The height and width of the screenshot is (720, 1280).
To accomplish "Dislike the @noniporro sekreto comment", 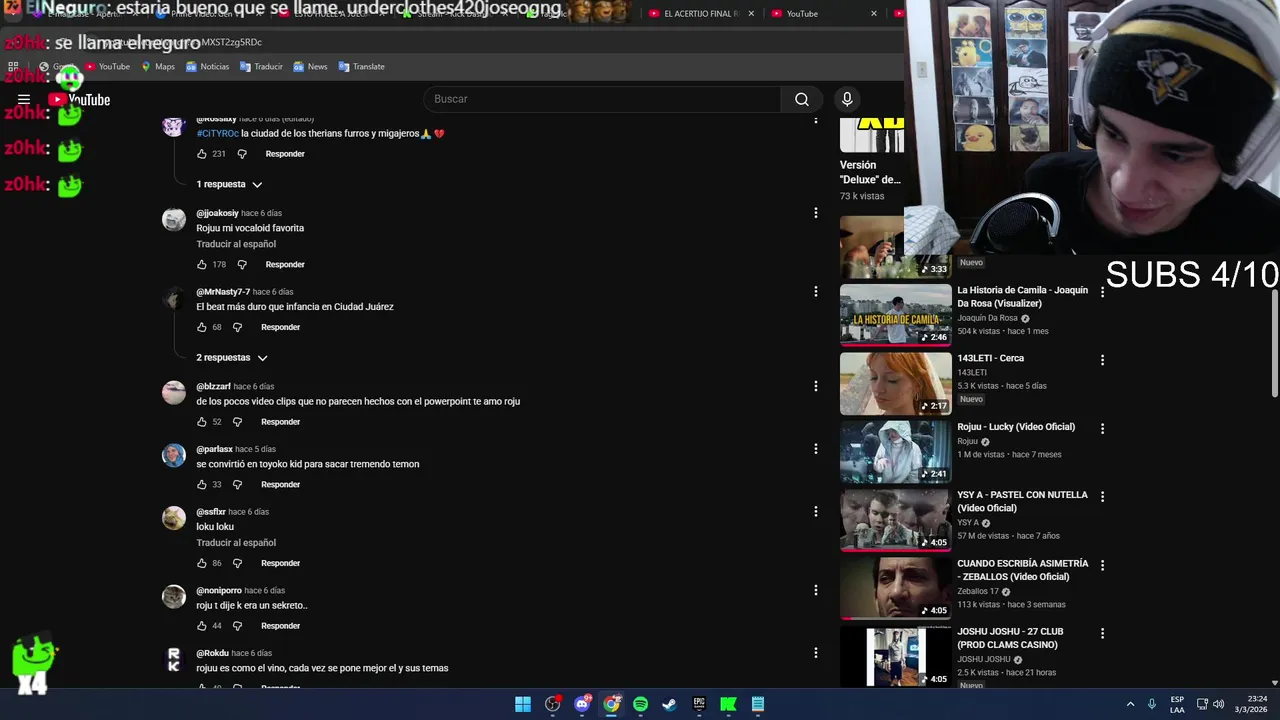I will 237,626.
